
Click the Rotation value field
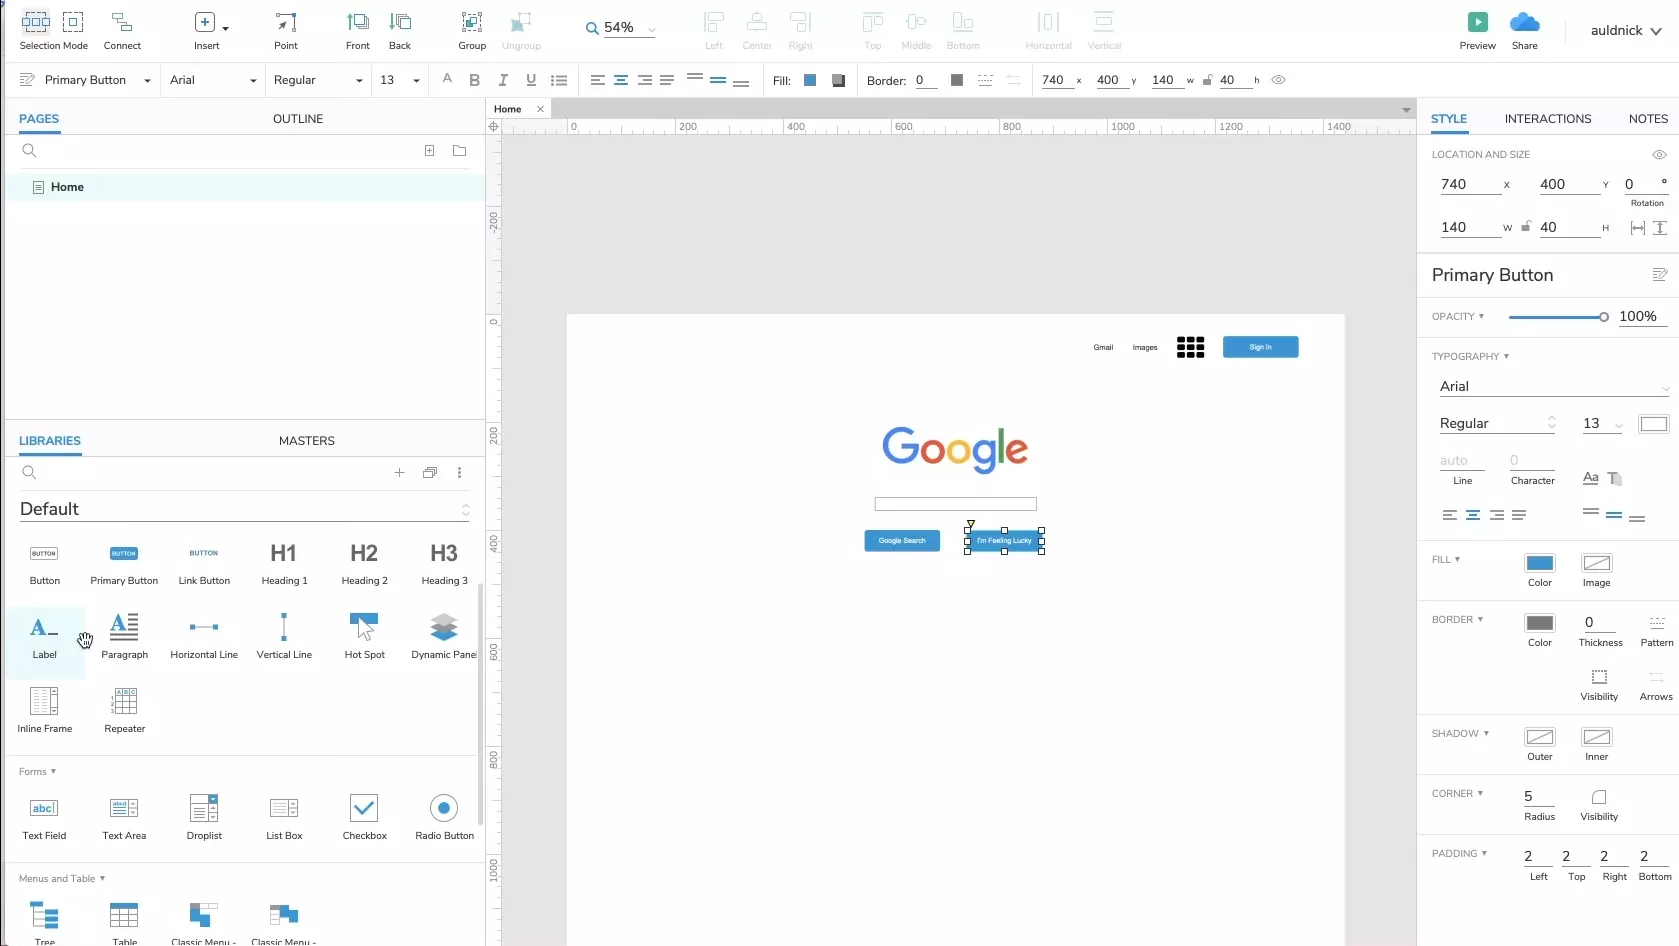[x=1645, y=184]
